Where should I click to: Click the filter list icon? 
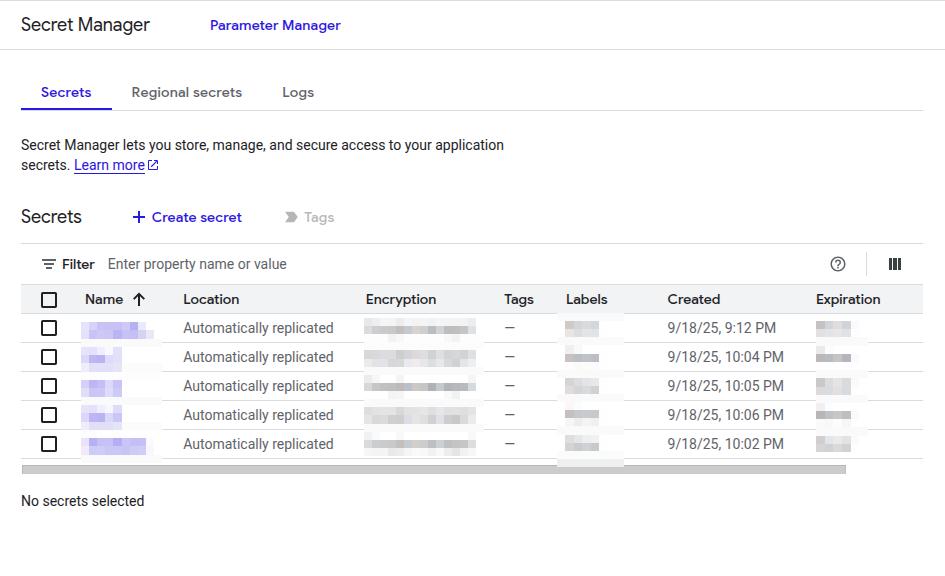coord(49,265)
